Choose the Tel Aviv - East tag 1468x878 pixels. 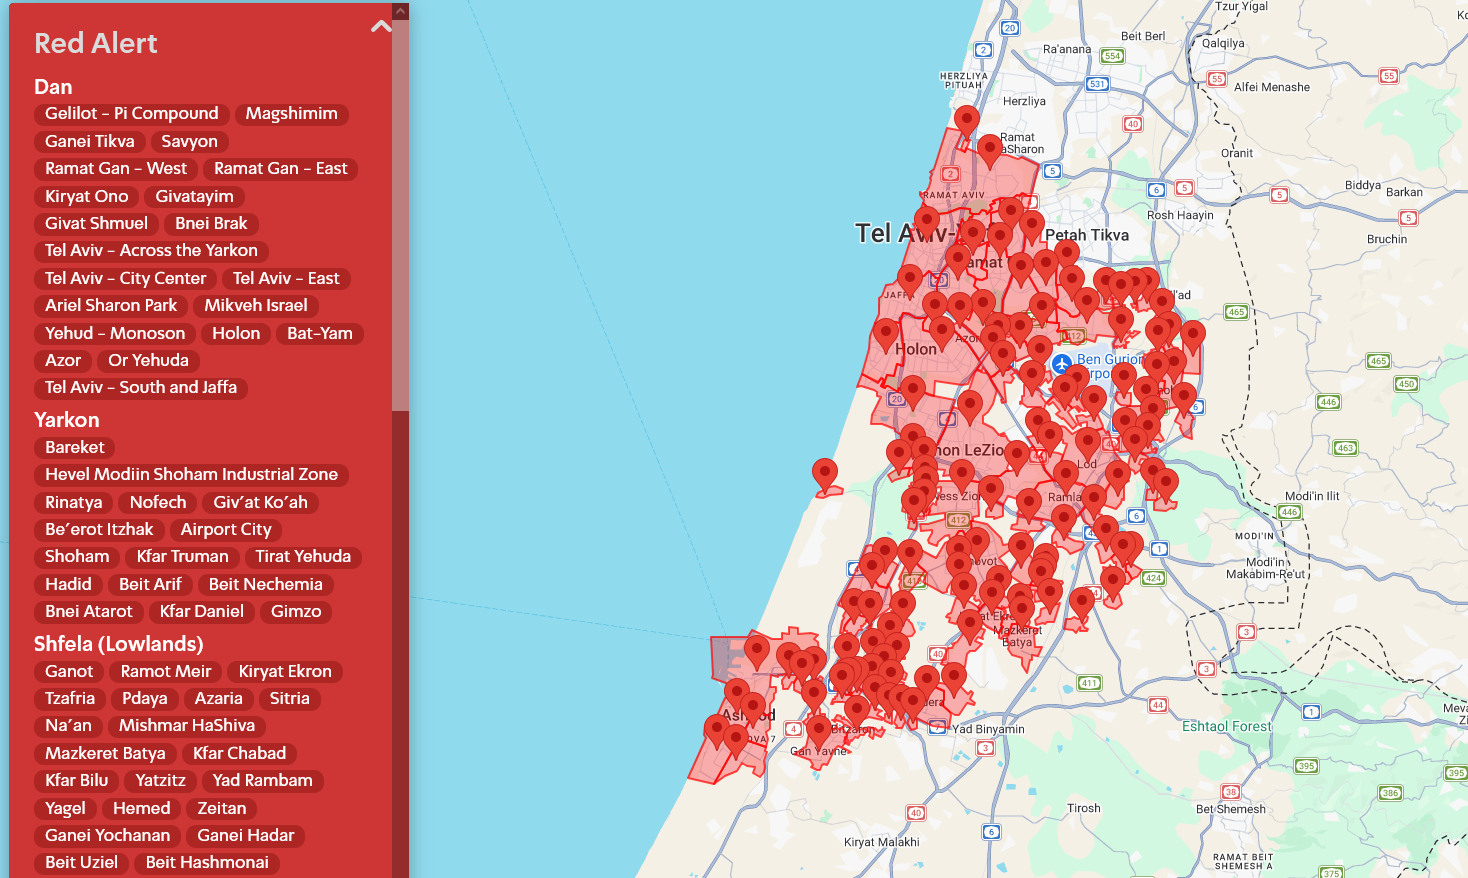click(x=286, y=279)
